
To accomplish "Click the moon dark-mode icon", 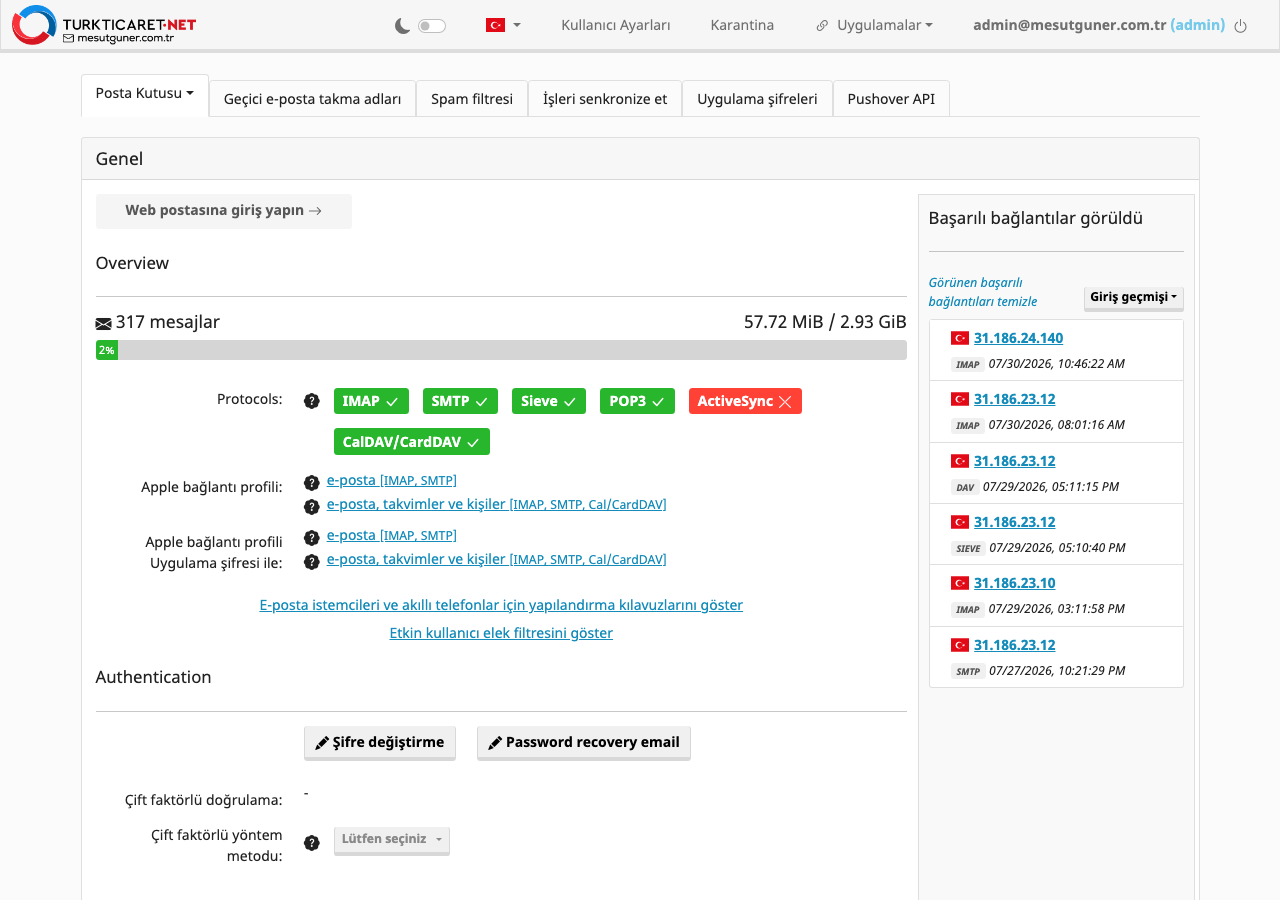I will (402, 26).
